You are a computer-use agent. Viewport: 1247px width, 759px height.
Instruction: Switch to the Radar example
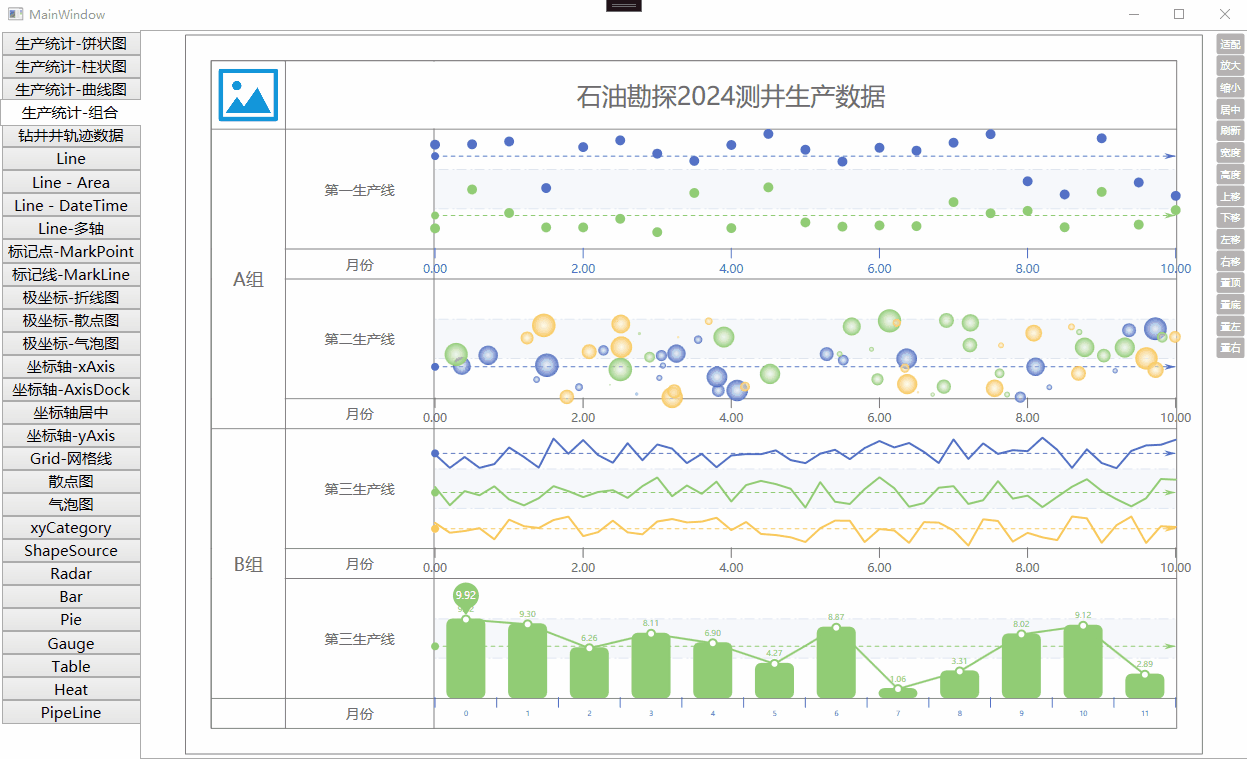(71, 573)
